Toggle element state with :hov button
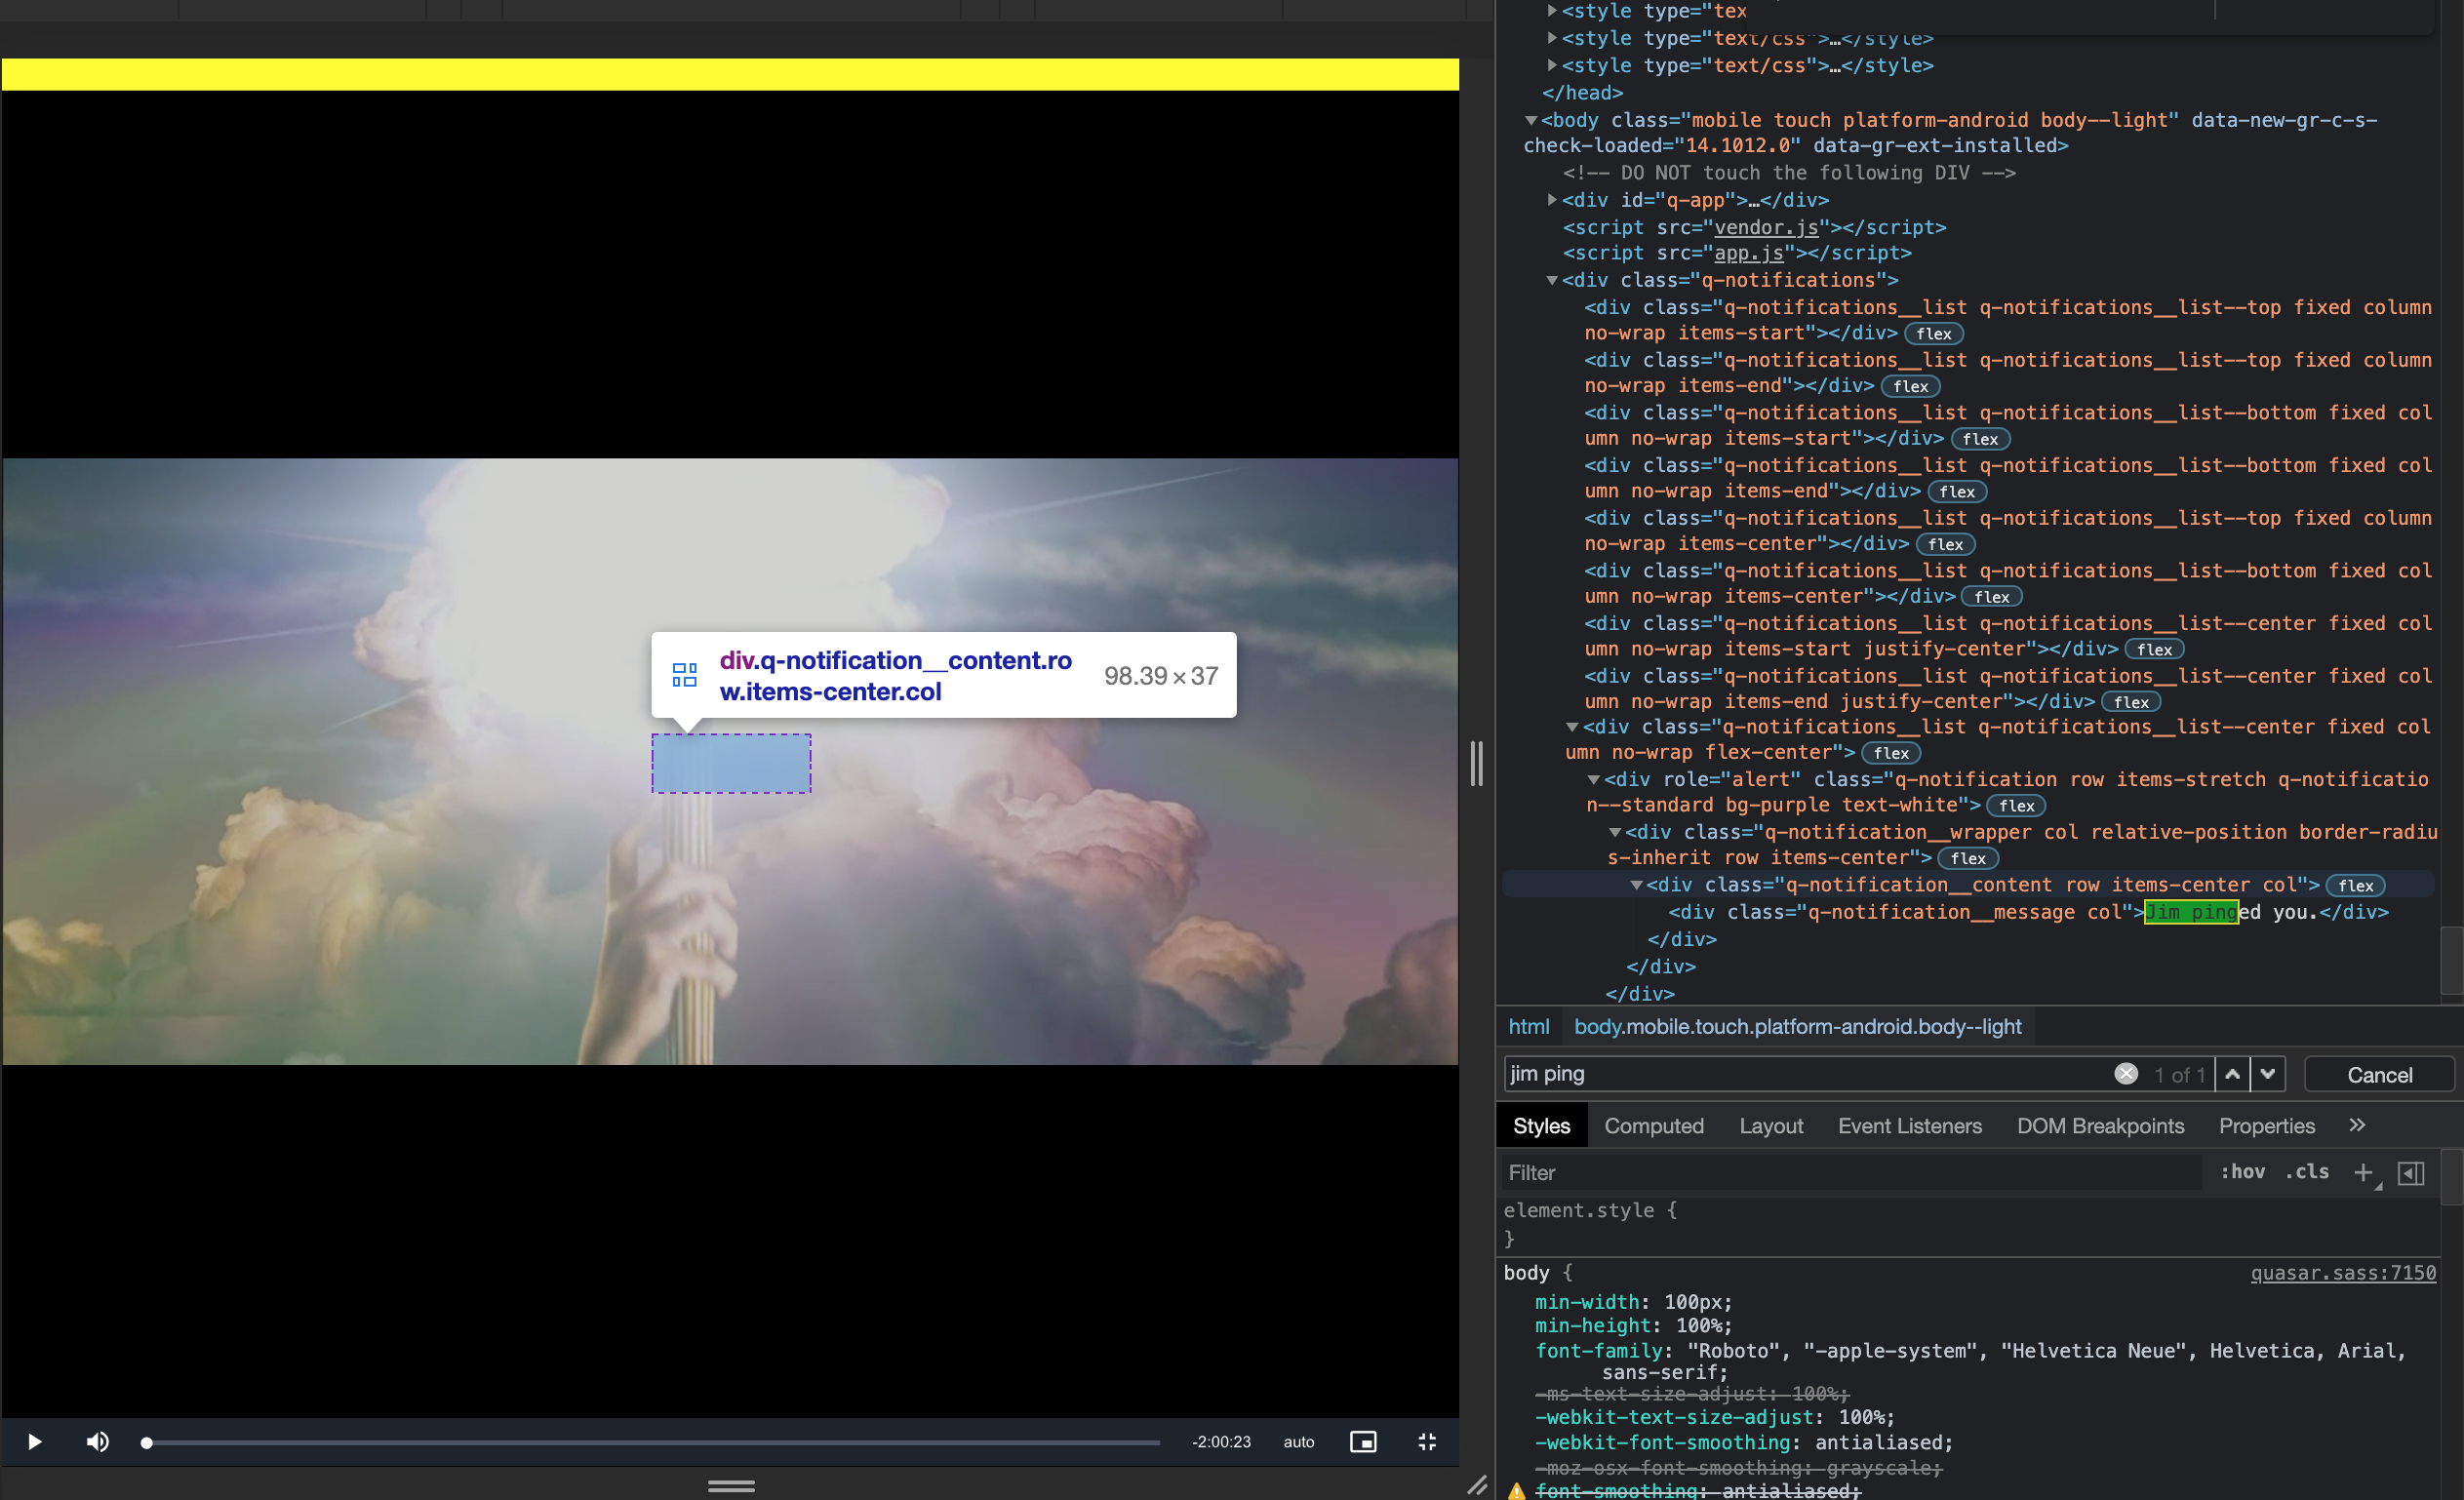Screen dimensions: 2464x1500 tap(2243, 1172)
